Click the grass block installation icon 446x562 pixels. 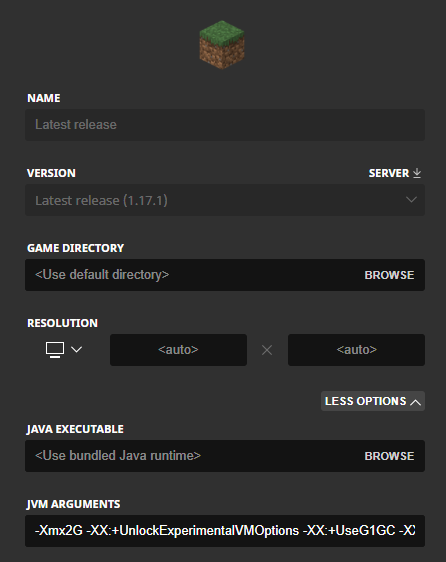pyautogui.click(x=222, y=45)
